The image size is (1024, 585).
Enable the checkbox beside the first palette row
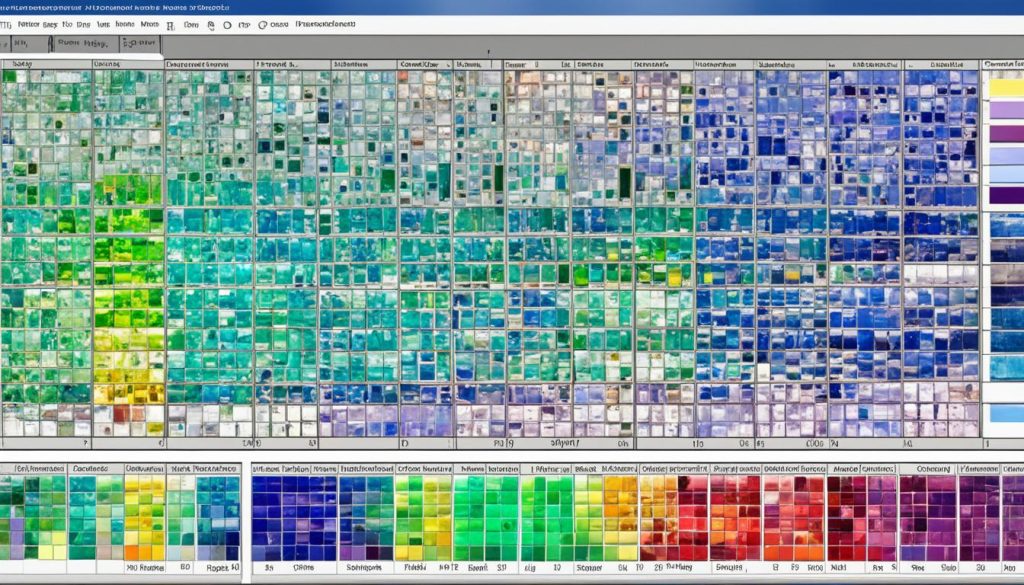[5, 468]
